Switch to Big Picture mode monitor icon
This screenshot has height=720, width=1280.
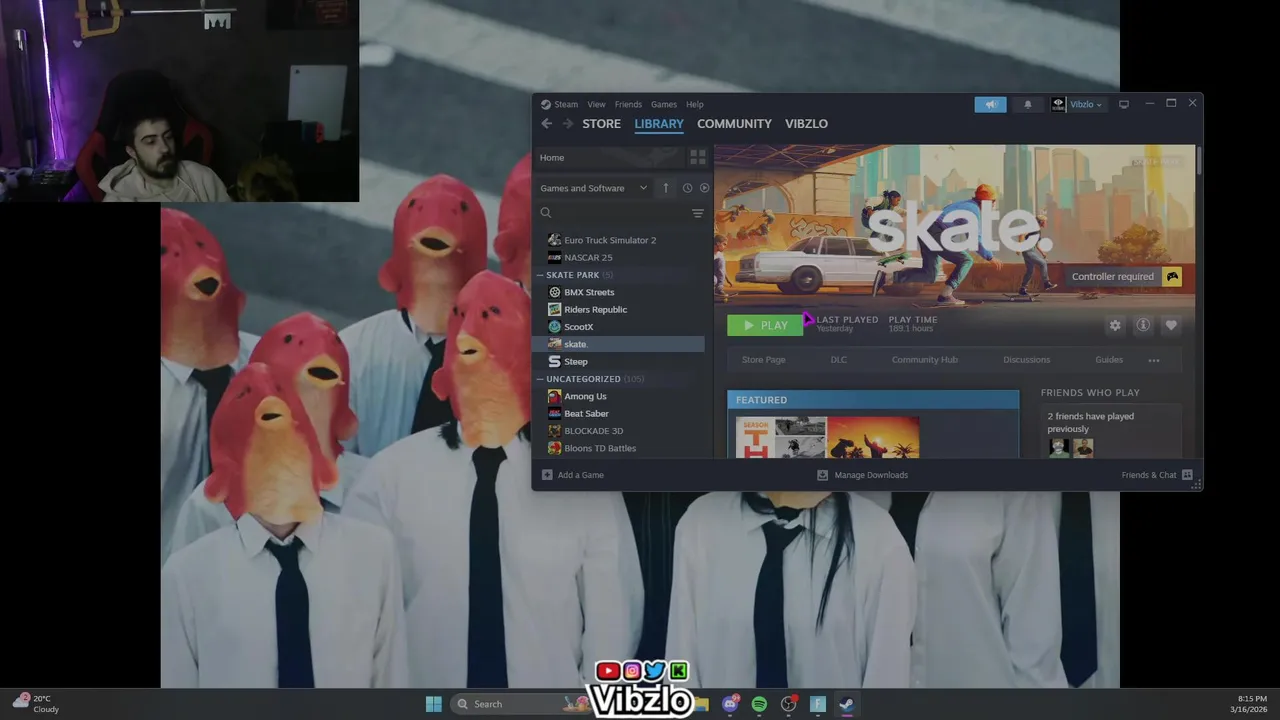tap(1124, 104)
